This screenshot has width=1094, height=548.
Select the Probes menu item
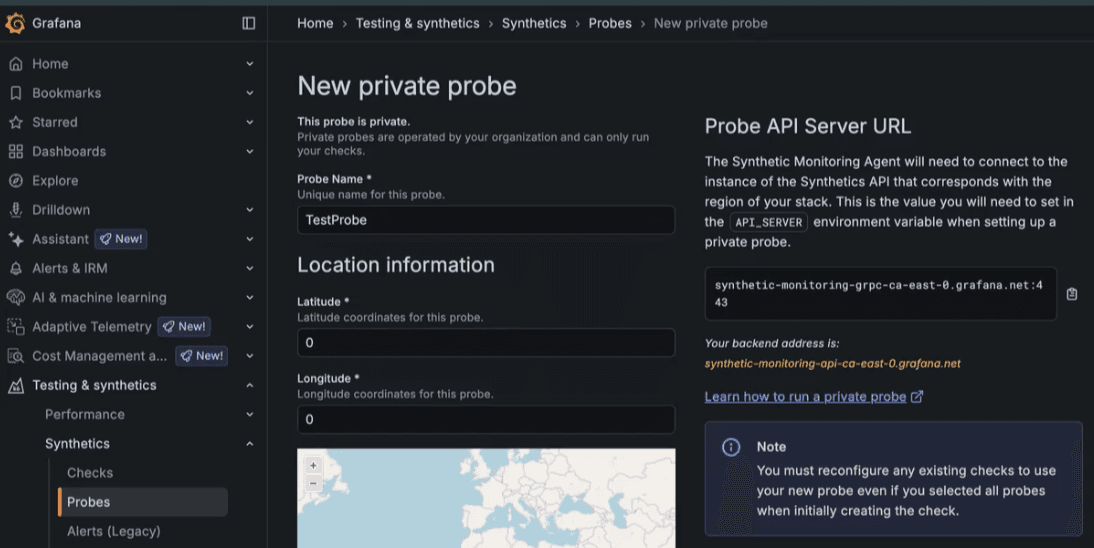point(143,502)
